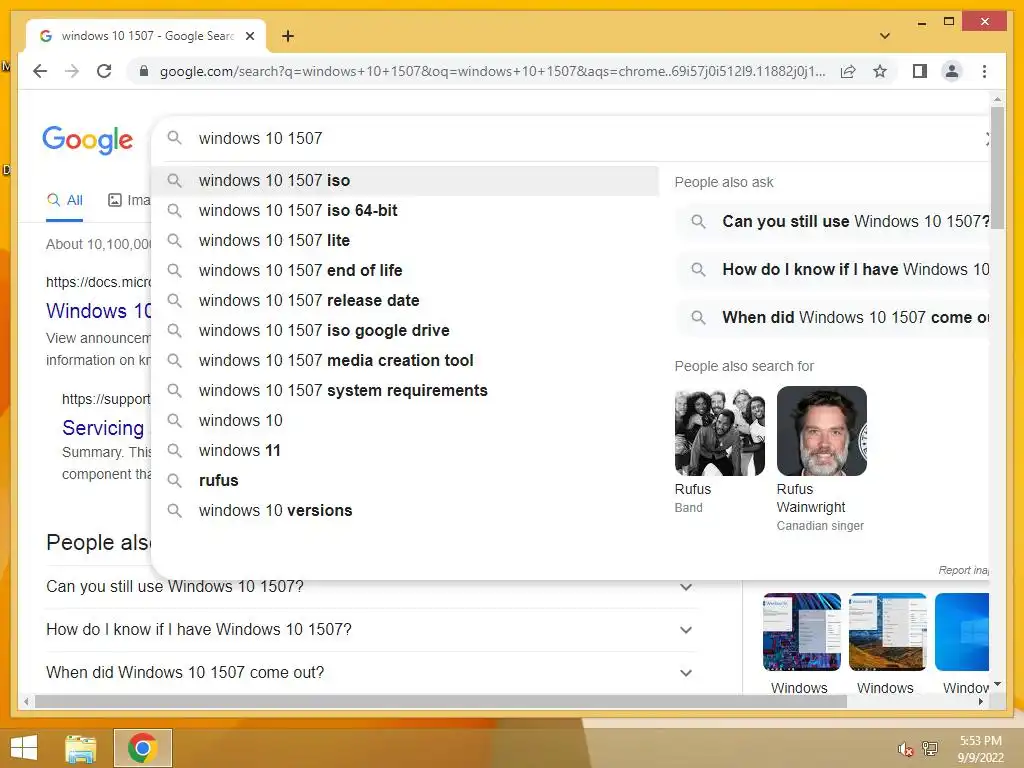Click the Chrome taskbar icon

(142, 748)
